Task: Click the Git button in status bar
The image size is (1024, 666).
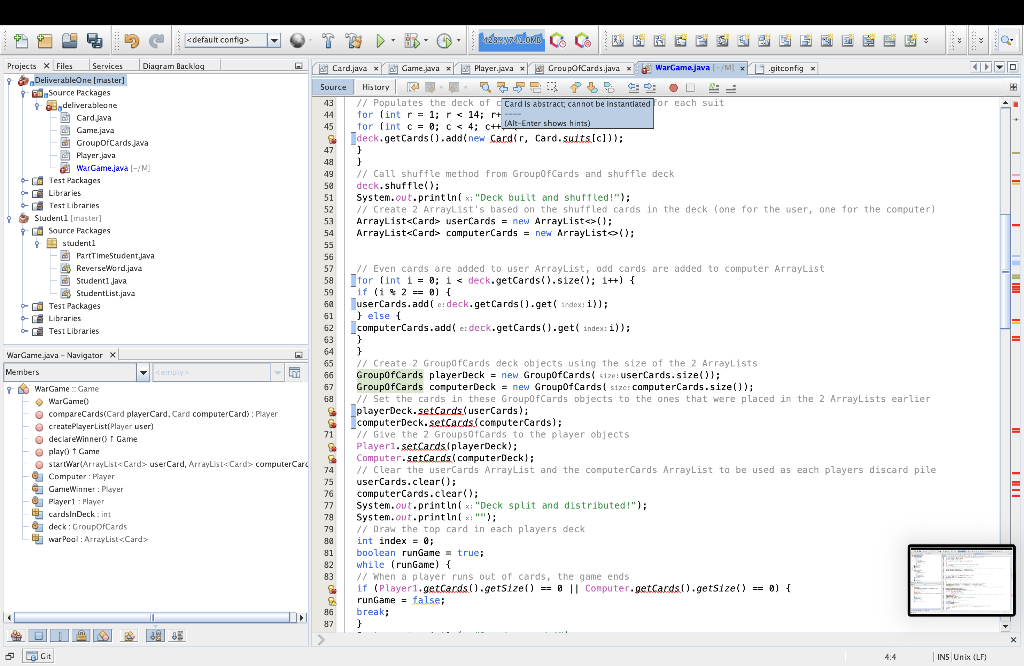Action: tap(39, 656)
